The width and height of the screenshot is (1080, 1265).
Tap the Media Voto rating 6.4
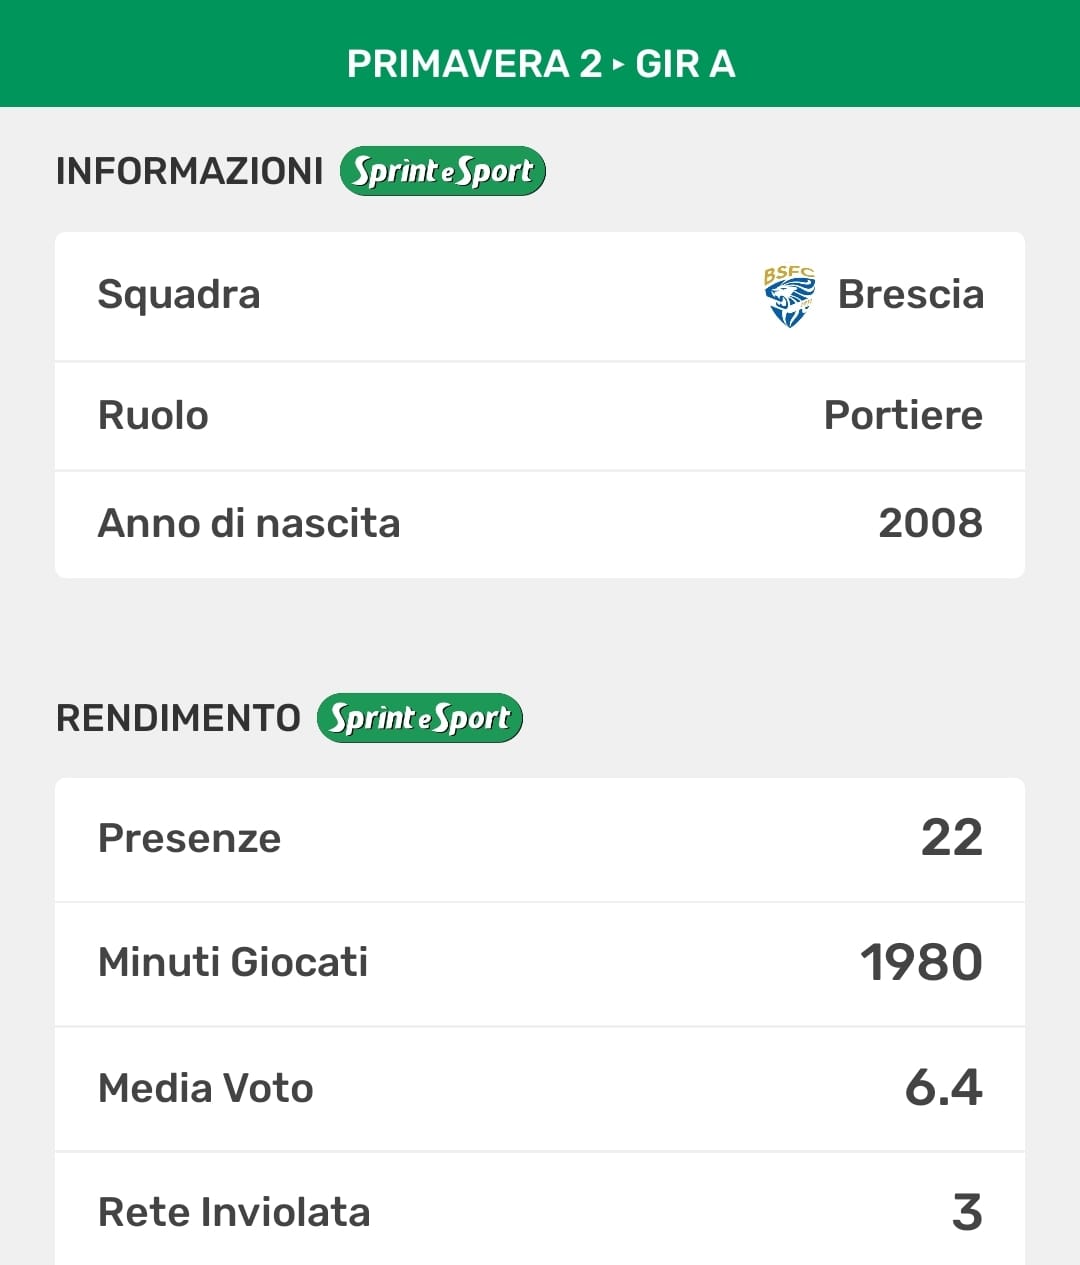(x=943, y=1088)
